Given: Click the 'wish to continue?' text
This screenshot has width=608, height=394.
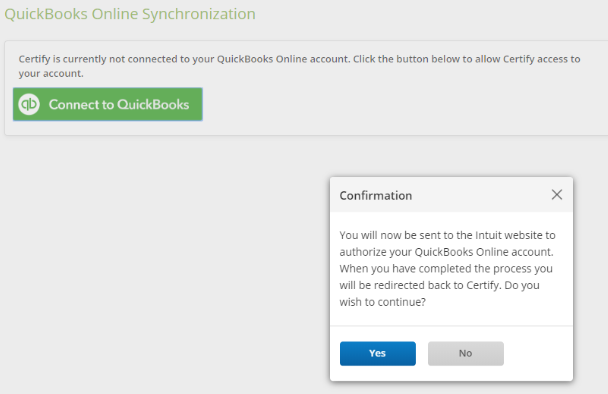Looking at the screenshot, I should [382, 302].
